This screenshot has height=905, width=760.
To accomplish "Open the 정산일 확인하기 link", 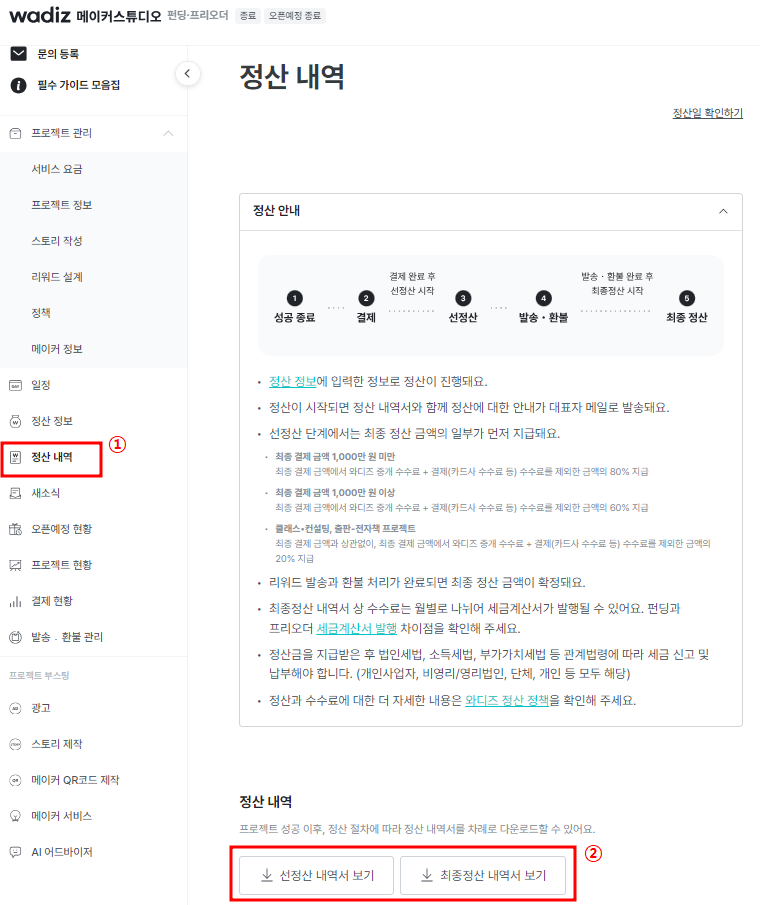I will 707,113.
